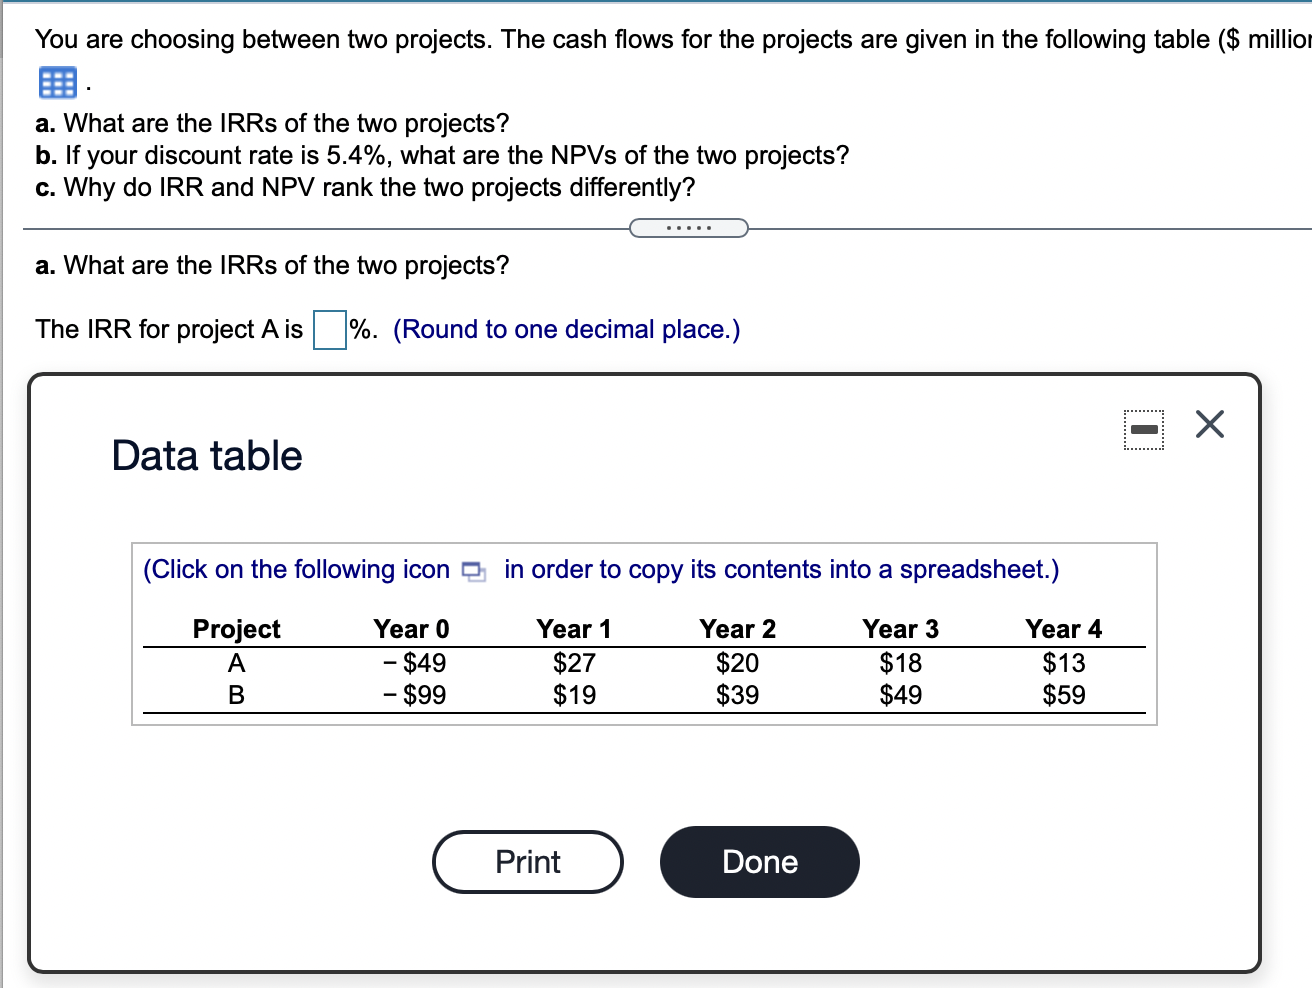Click the $27 Year 1 cell for Project A
This screenshot has height=988, width=1312.
574,662
